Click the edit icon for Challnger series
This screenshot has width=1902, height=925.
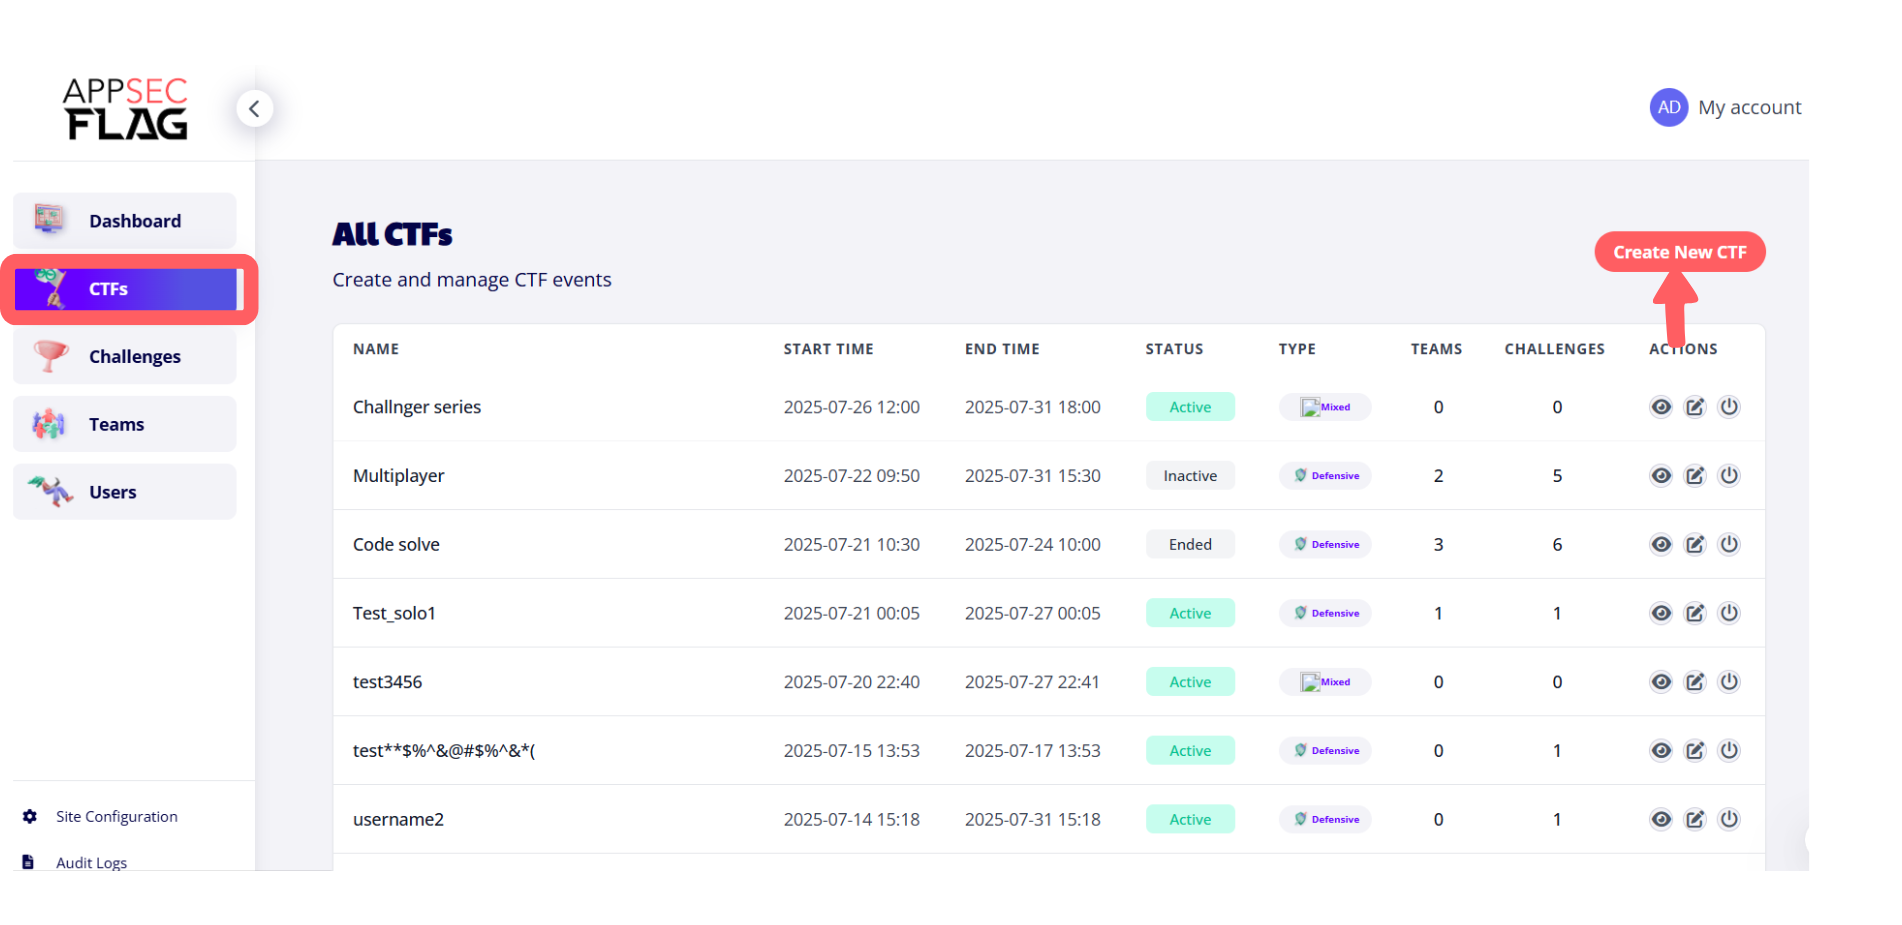coord(1694,407)
